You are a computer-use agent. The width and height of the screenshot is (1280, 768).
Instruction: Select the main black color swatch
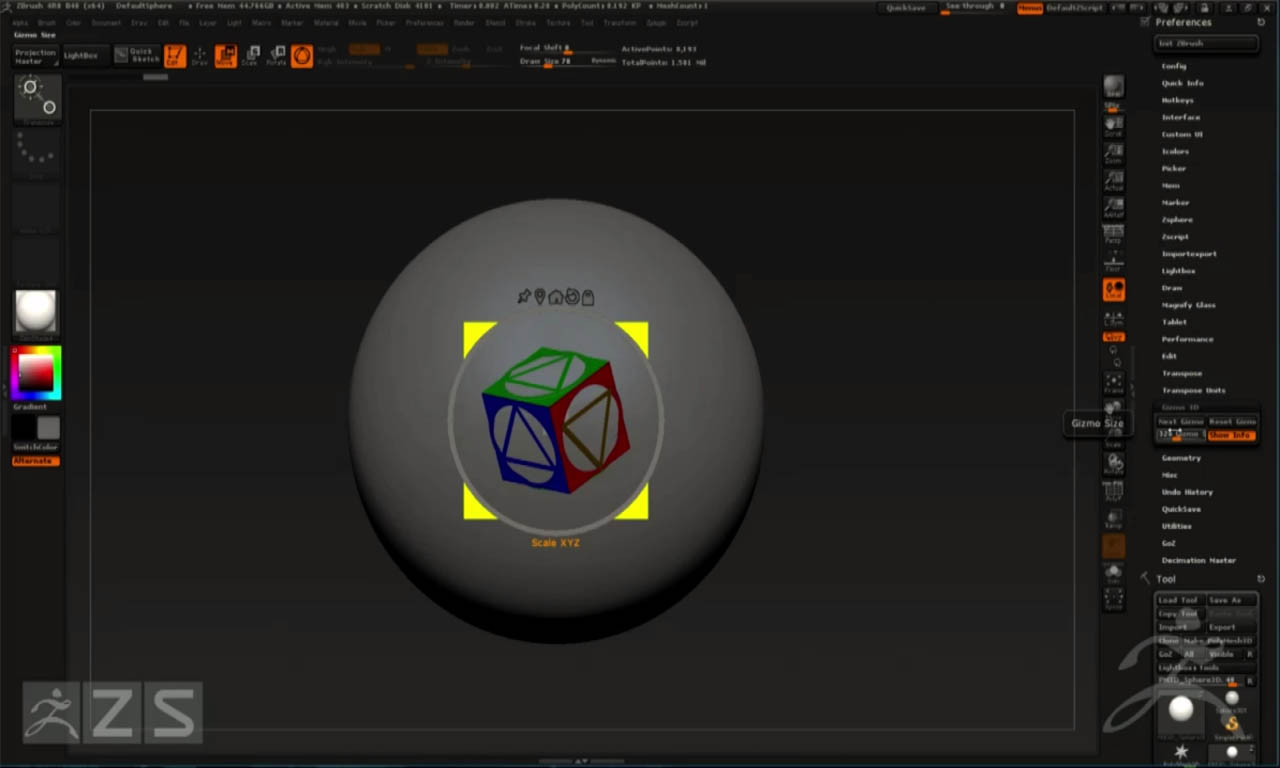[x=25, y=428]
